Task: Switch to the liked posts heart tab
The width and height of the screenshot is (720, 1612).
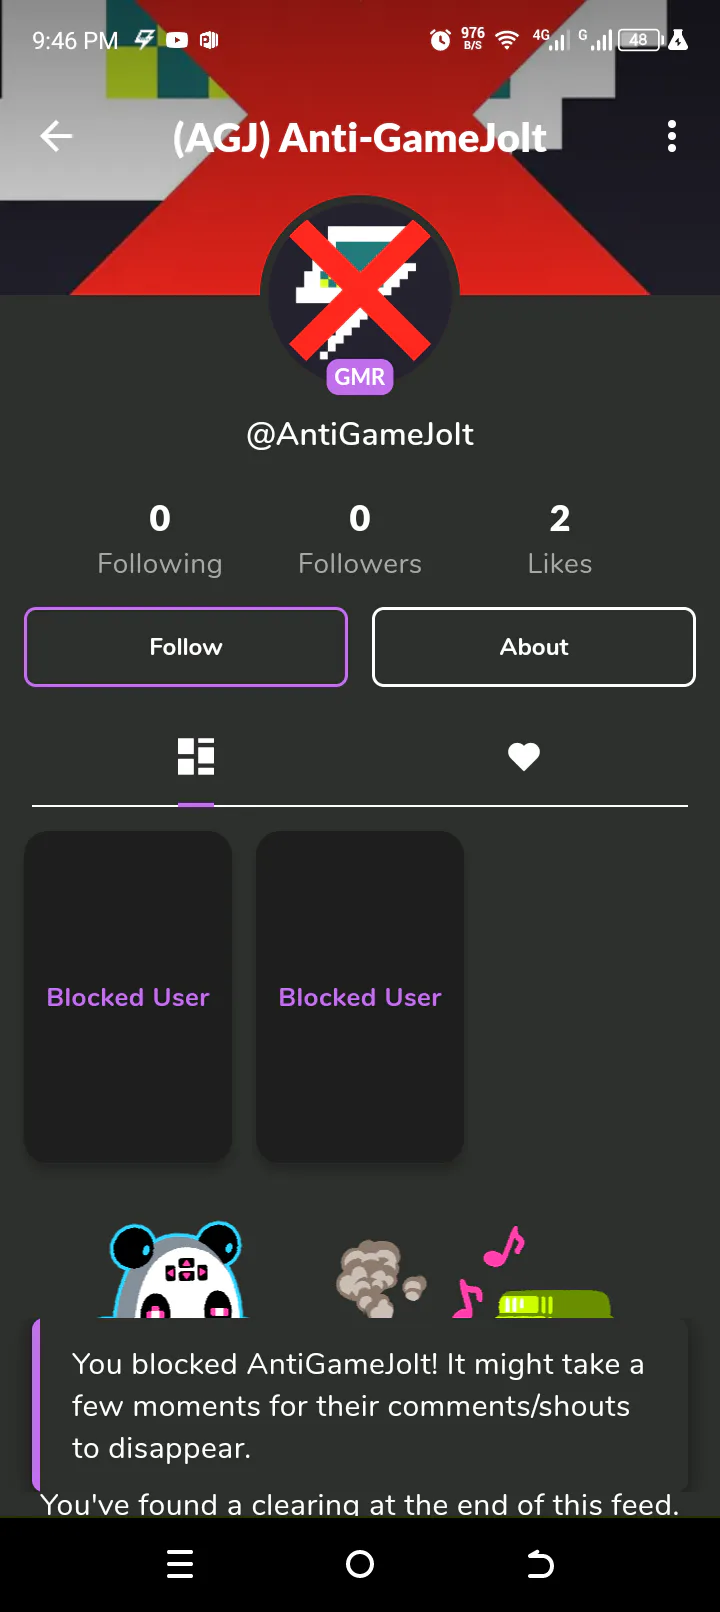Action: [x=524, y=757]
